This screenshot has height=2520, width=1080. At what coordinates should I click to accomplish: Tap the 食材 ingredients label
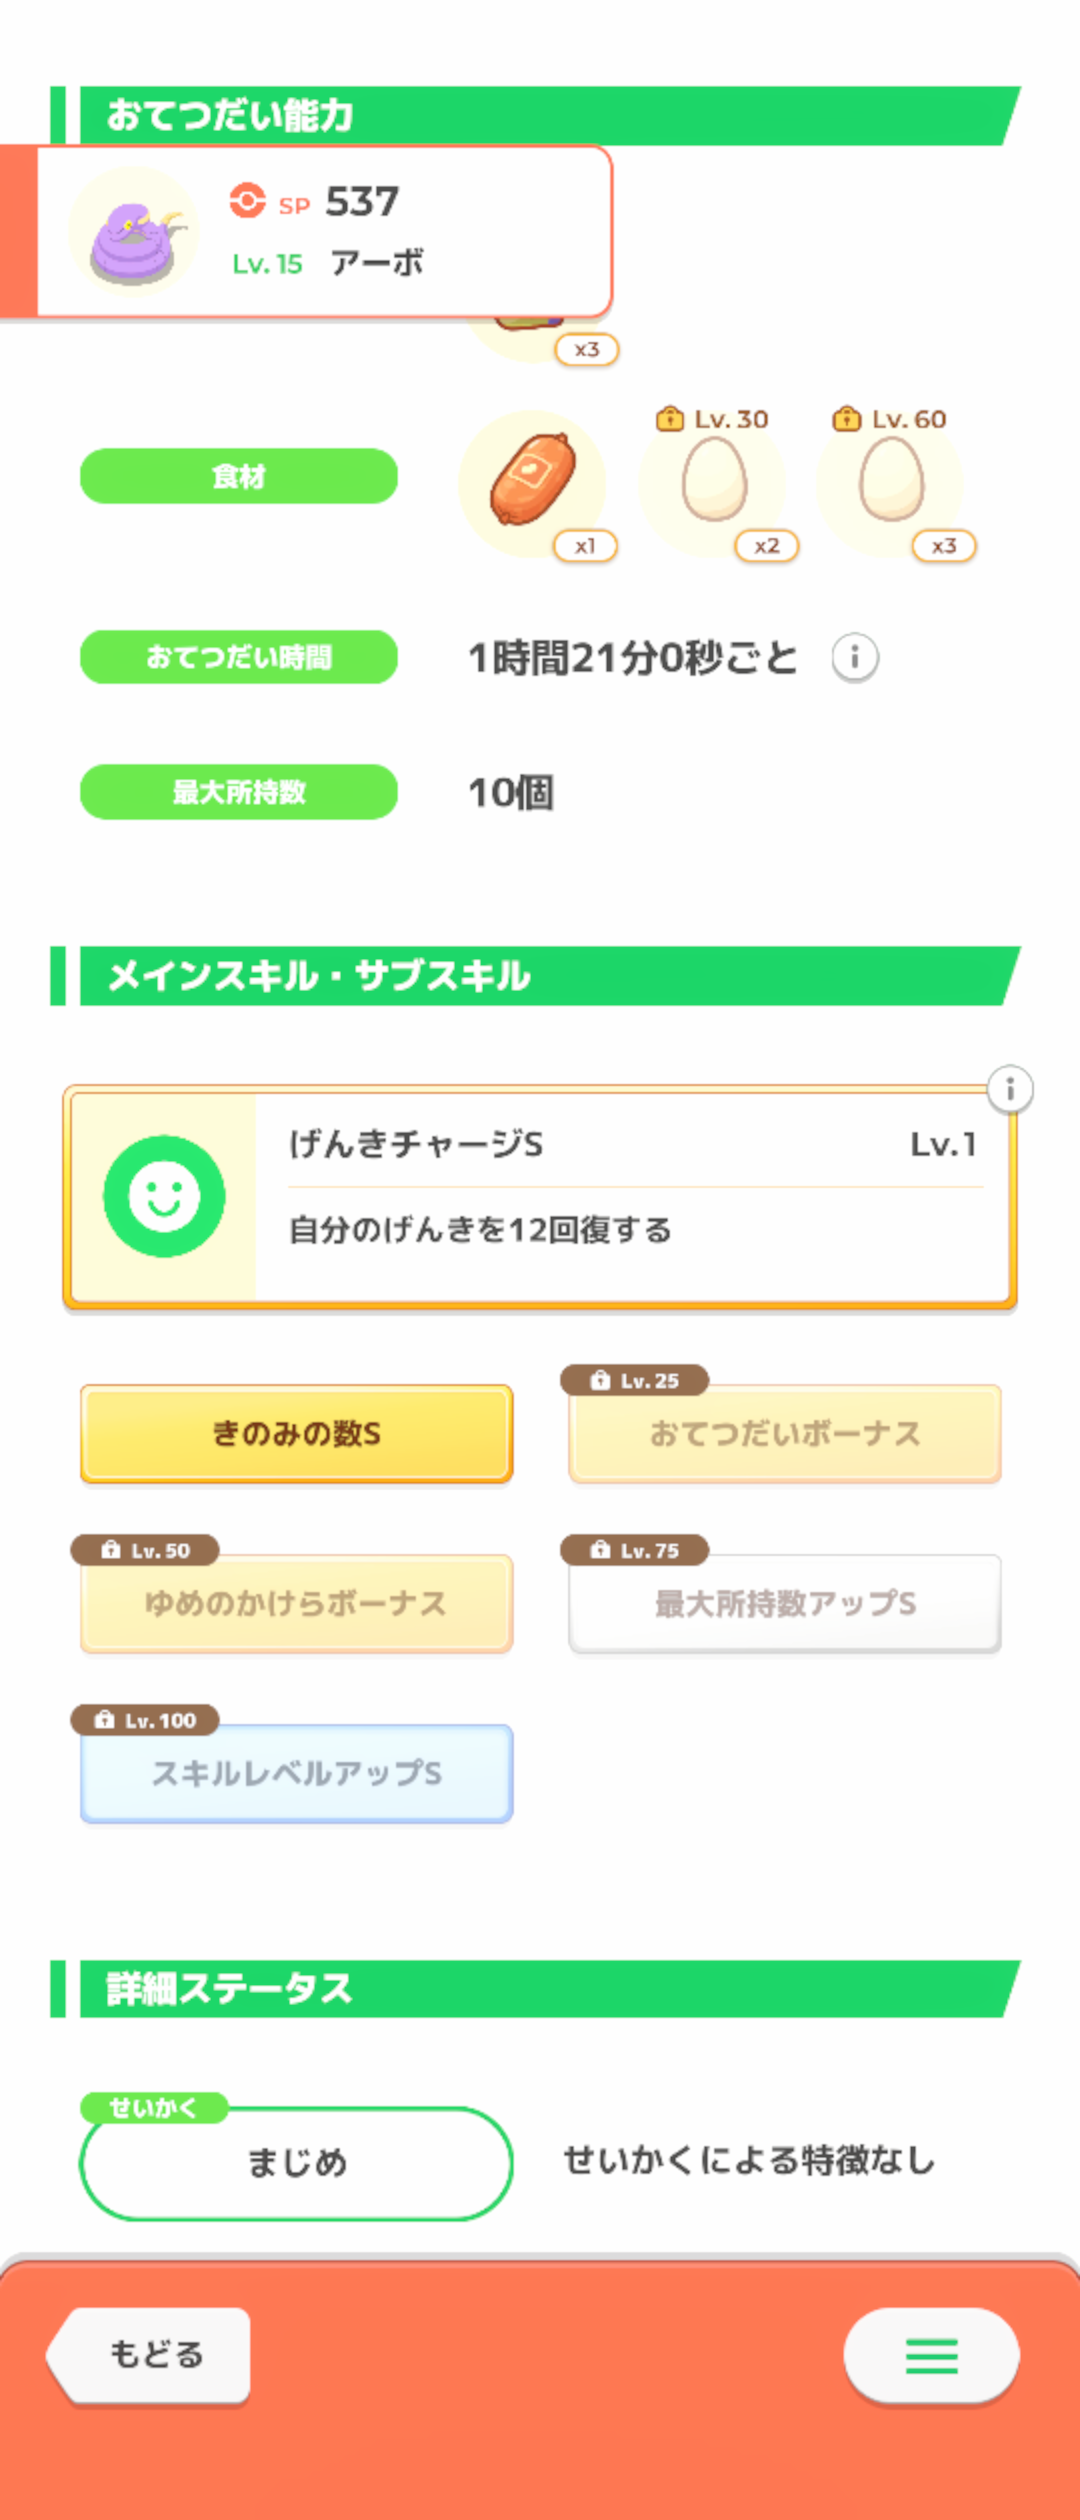coord(239,476)
